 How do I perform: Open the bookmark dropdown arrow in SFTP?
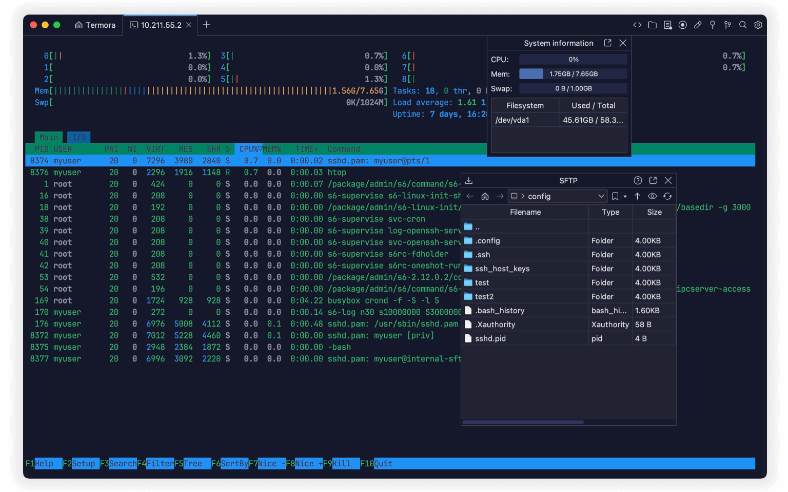626,196
